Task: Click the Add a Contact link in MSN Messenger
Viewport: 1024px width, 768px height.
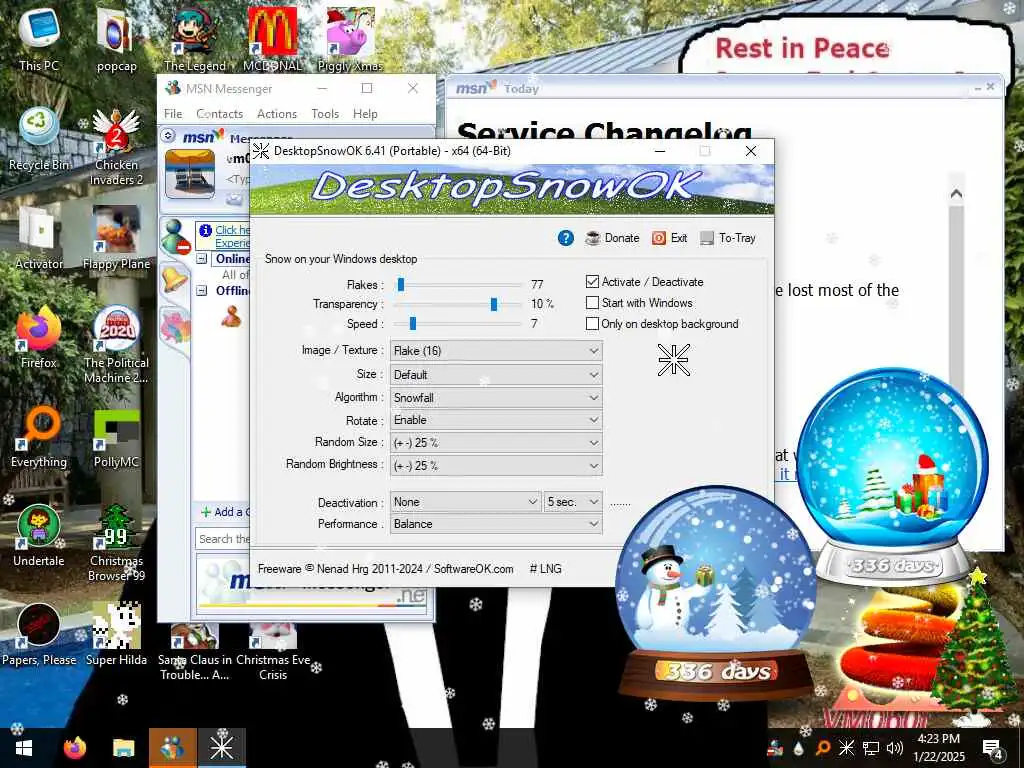Action: click(225, 512)
